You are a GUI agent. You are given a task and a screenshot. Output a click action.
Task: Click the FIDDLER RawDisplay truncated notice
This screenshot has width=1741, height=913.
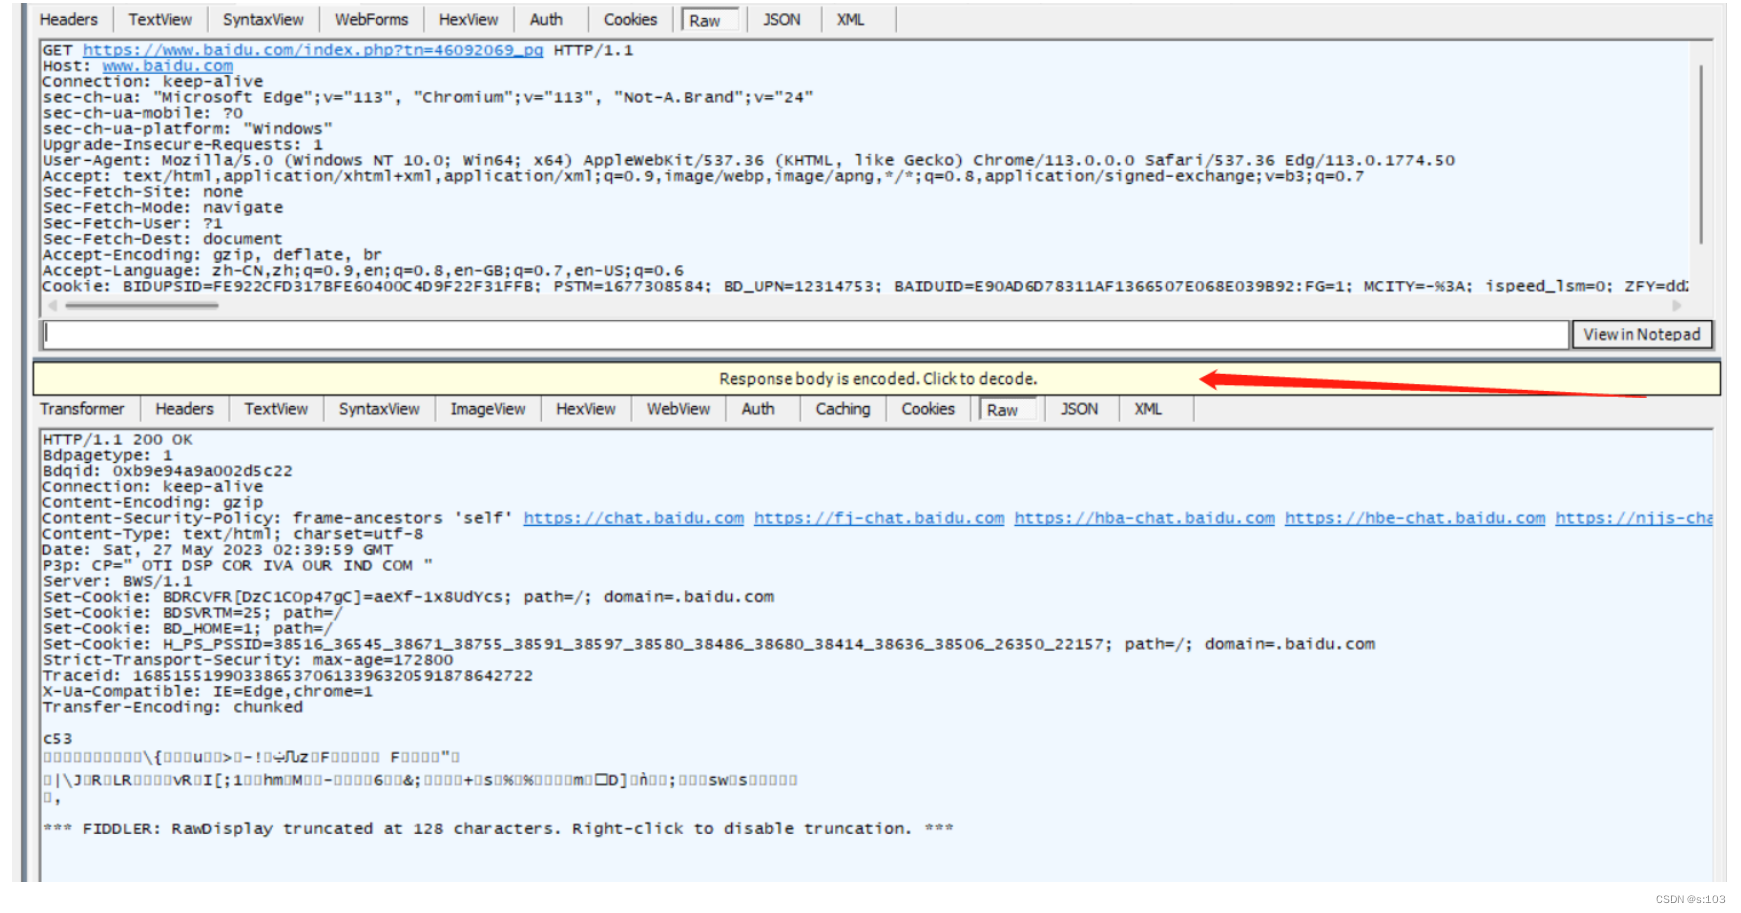coord(498,829)
